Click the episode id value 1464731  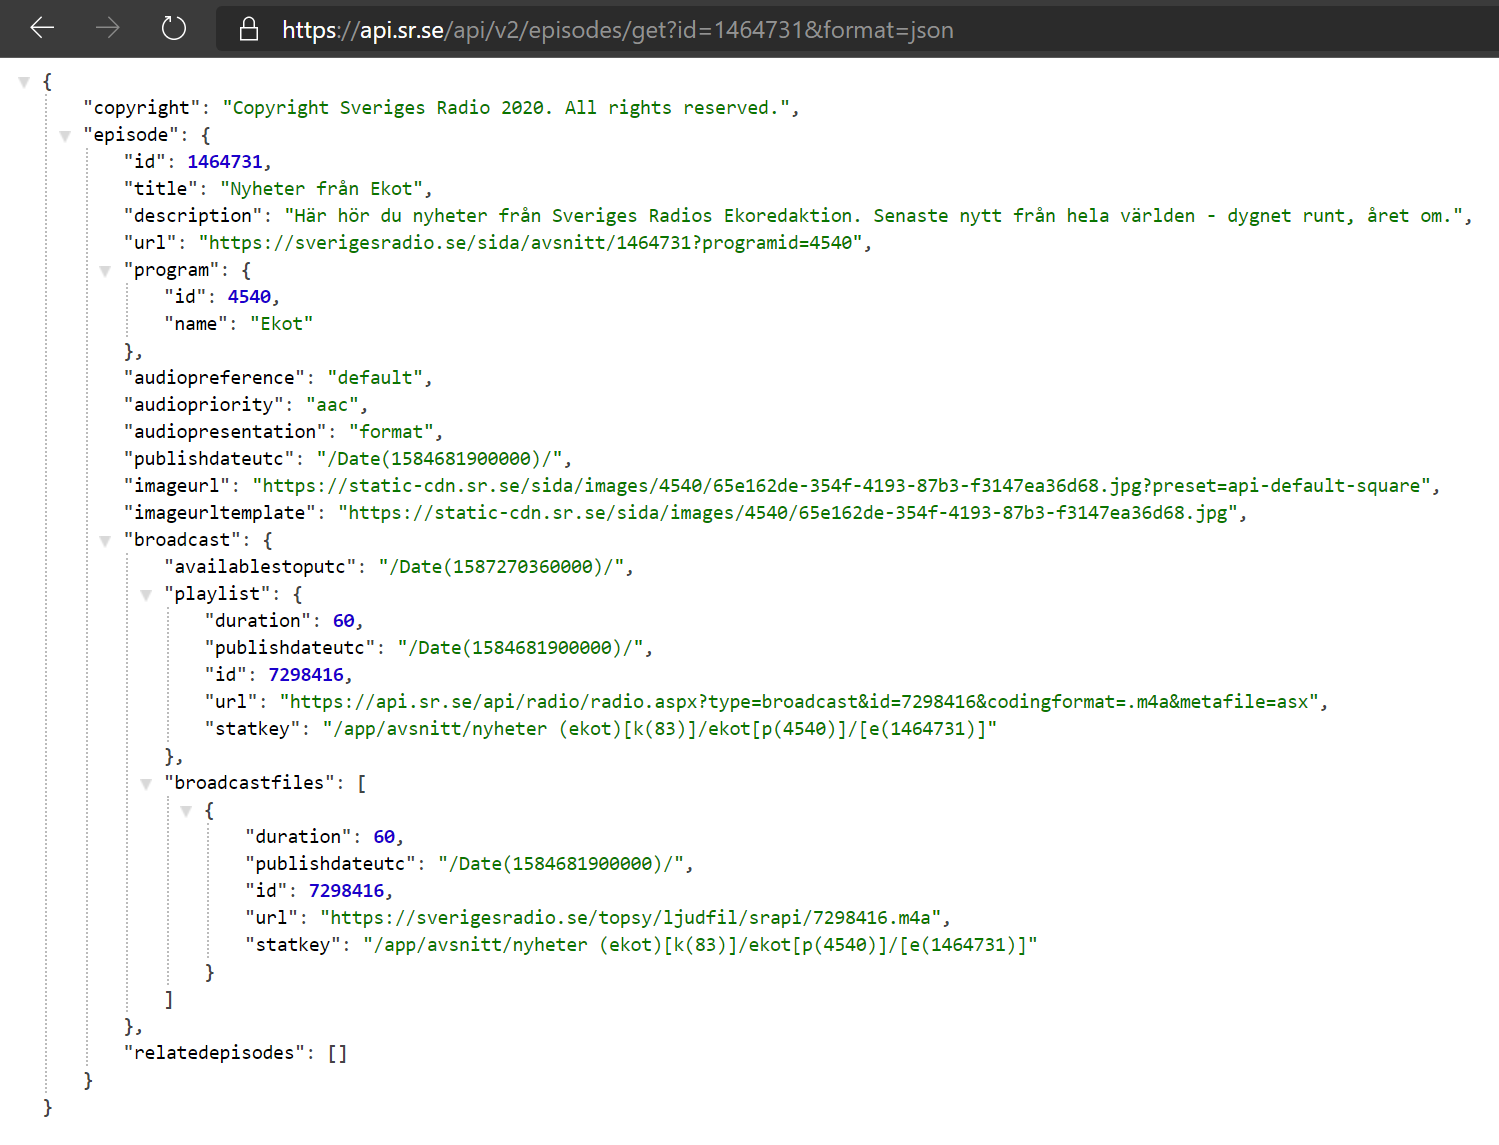pyautogui.click(x=225, y=162)
